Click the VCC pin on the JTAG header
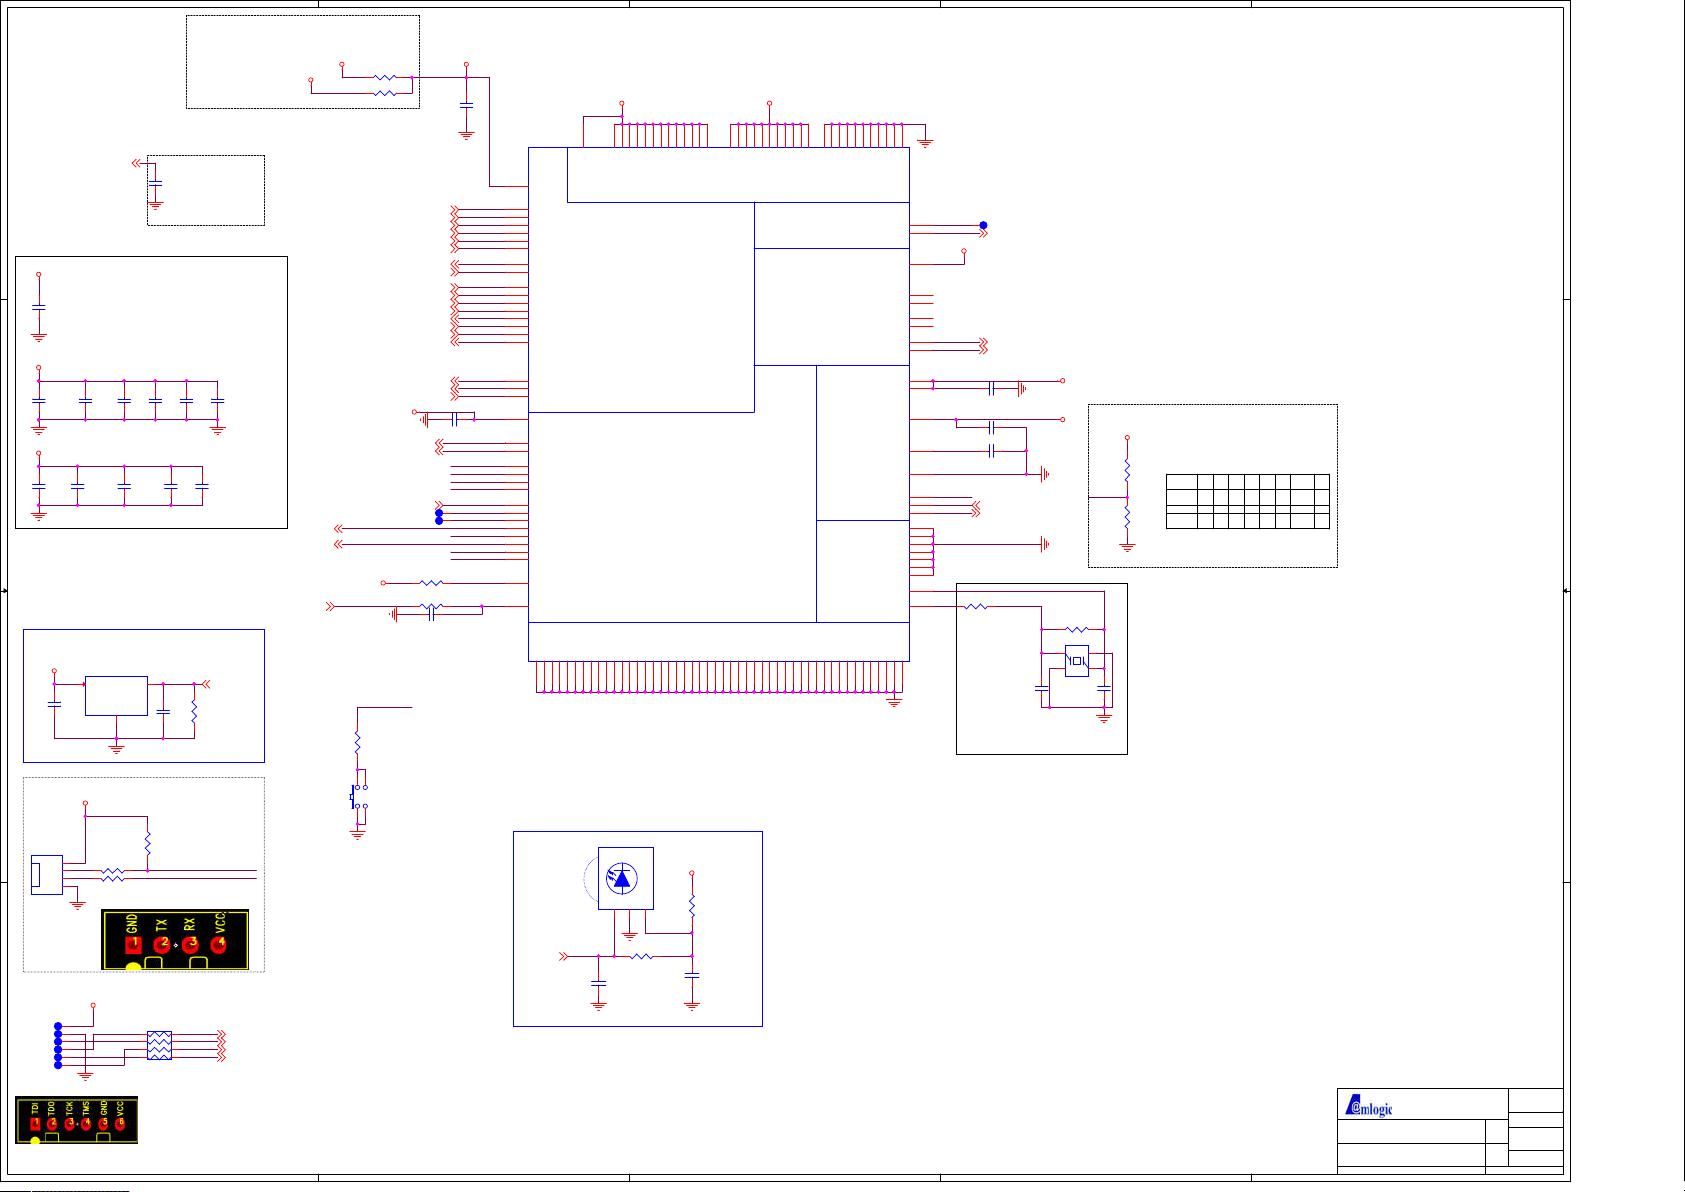This screenshot has height=1192, width=1685. tap(120, 1123)
